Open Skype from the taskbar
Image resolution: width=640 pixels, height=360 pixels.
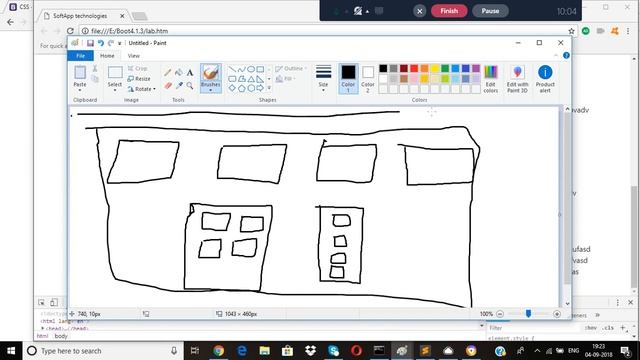[333, 351]
